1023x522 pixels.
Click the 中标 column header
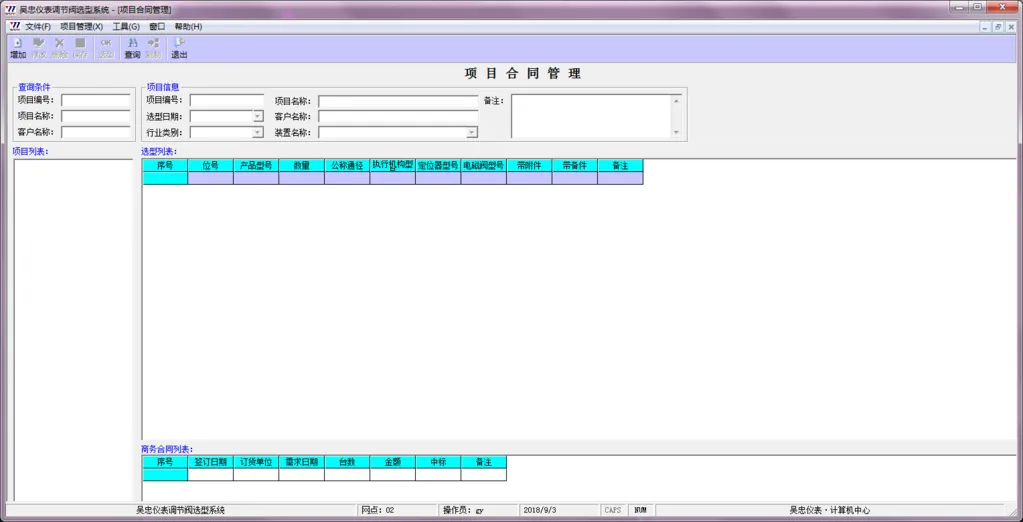pyautogui.click(x=438, y=462)
